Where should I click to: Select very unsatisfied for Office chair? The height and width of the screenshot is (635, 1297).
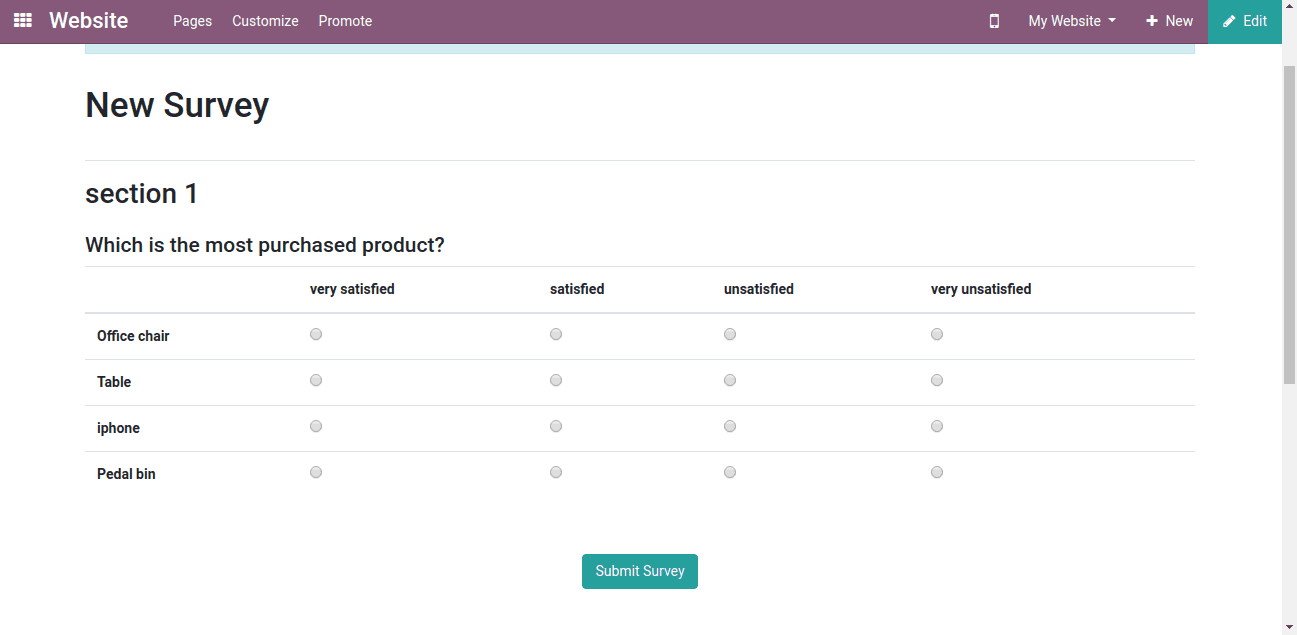coord(937,334)
